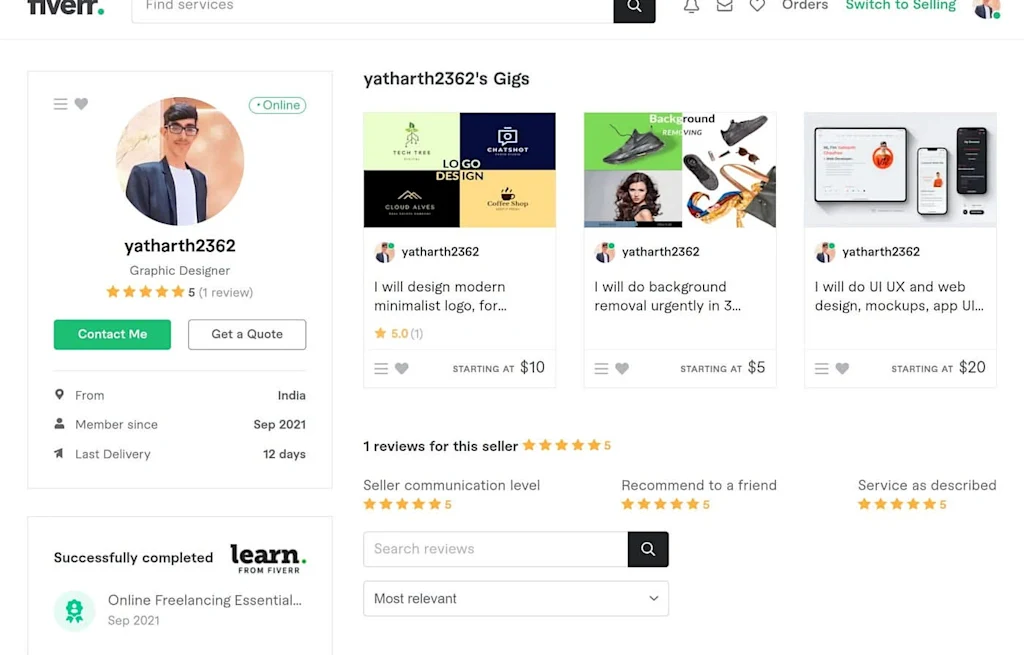Open the Most relevant sort dropdown

515,598
